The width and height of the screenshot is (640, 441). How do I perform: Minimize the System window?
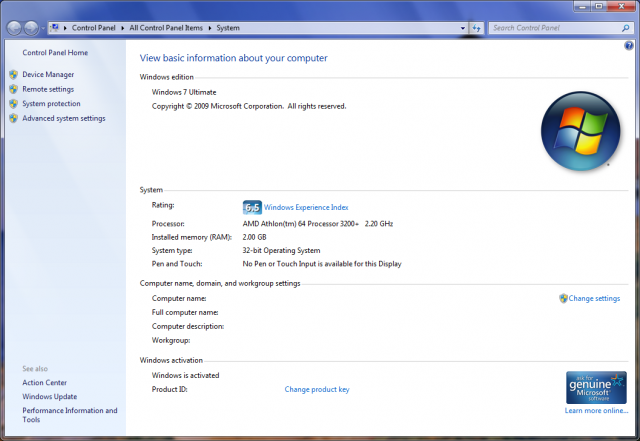pyautogui.click(x=582, y=6)
